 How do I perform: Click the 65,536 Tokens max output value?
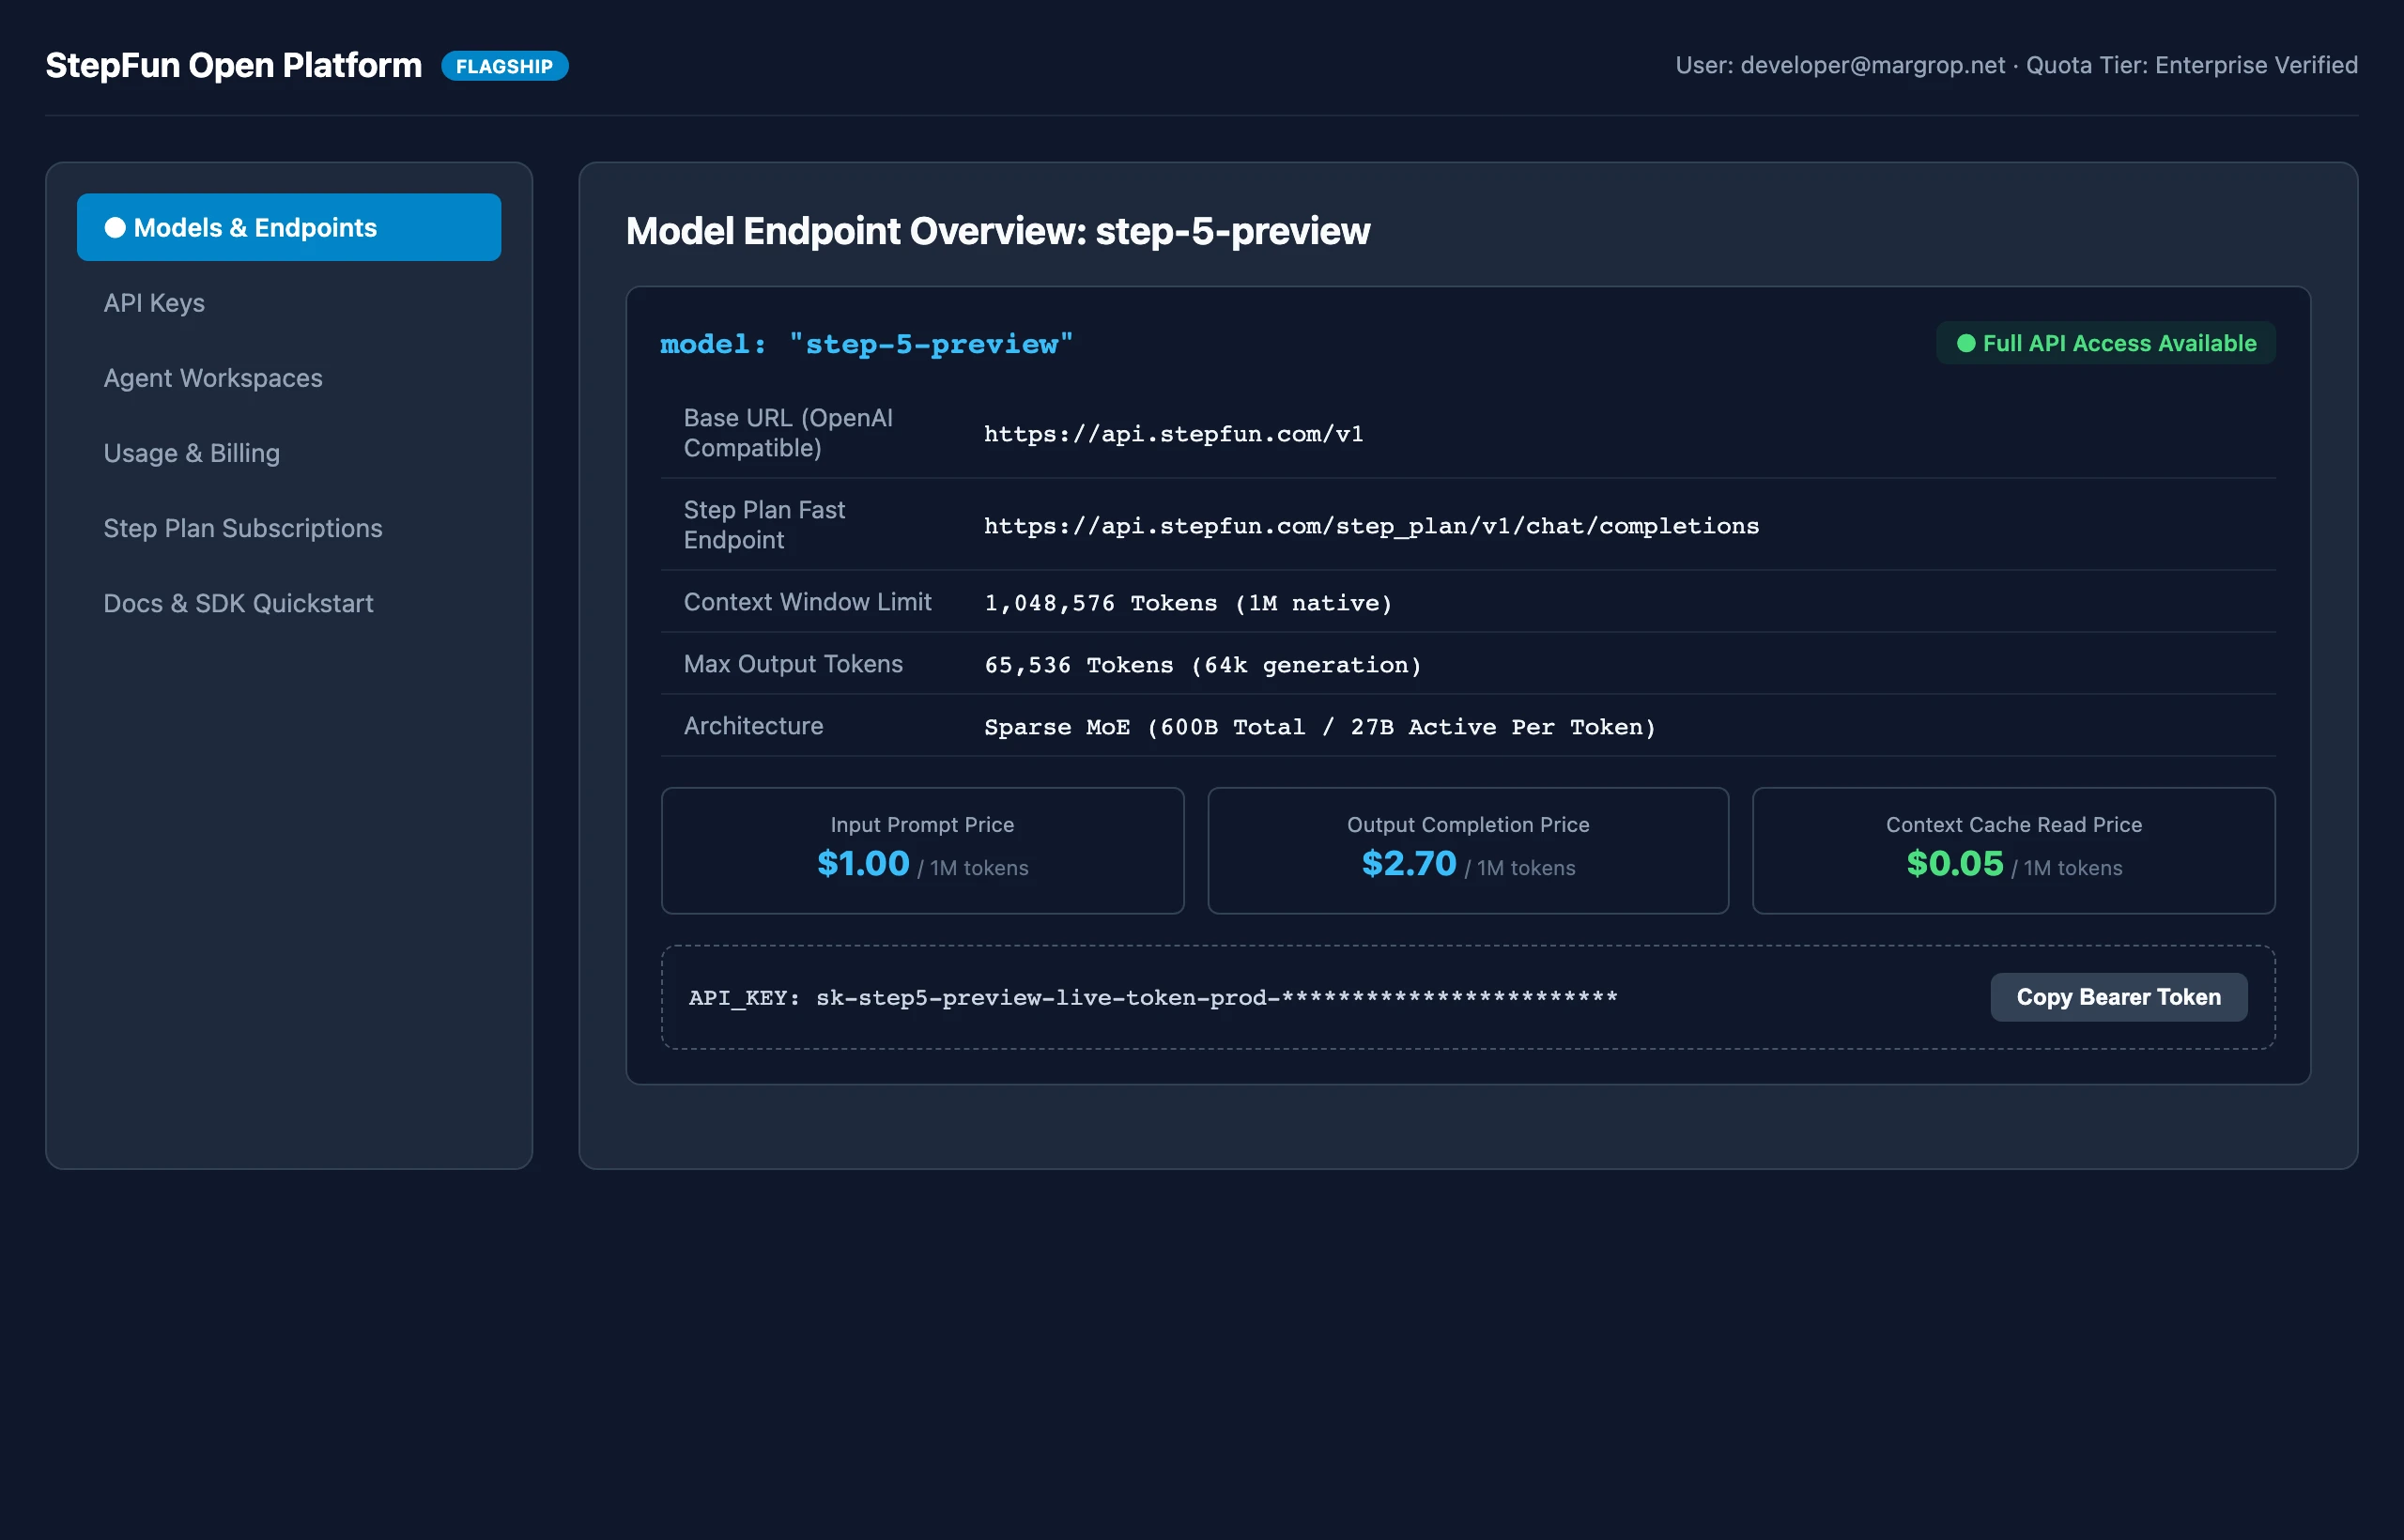(x=1202, y=665)
